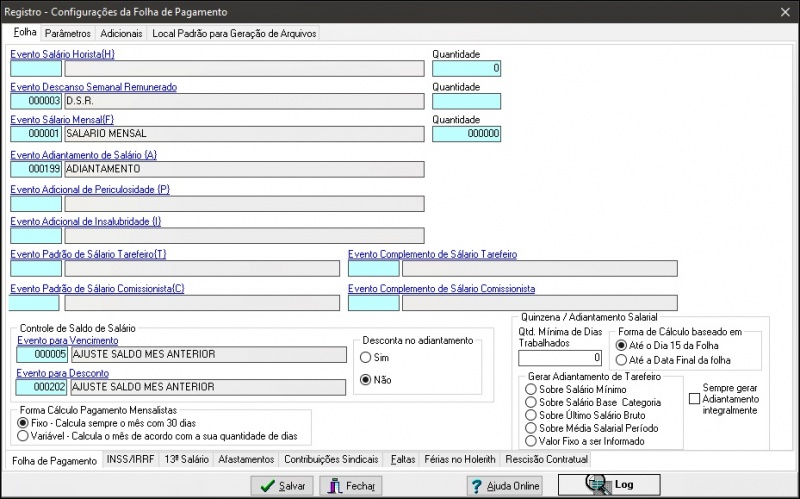800x499 pixels.
Task: Open the Log viewer button
Action: point(609,485)
